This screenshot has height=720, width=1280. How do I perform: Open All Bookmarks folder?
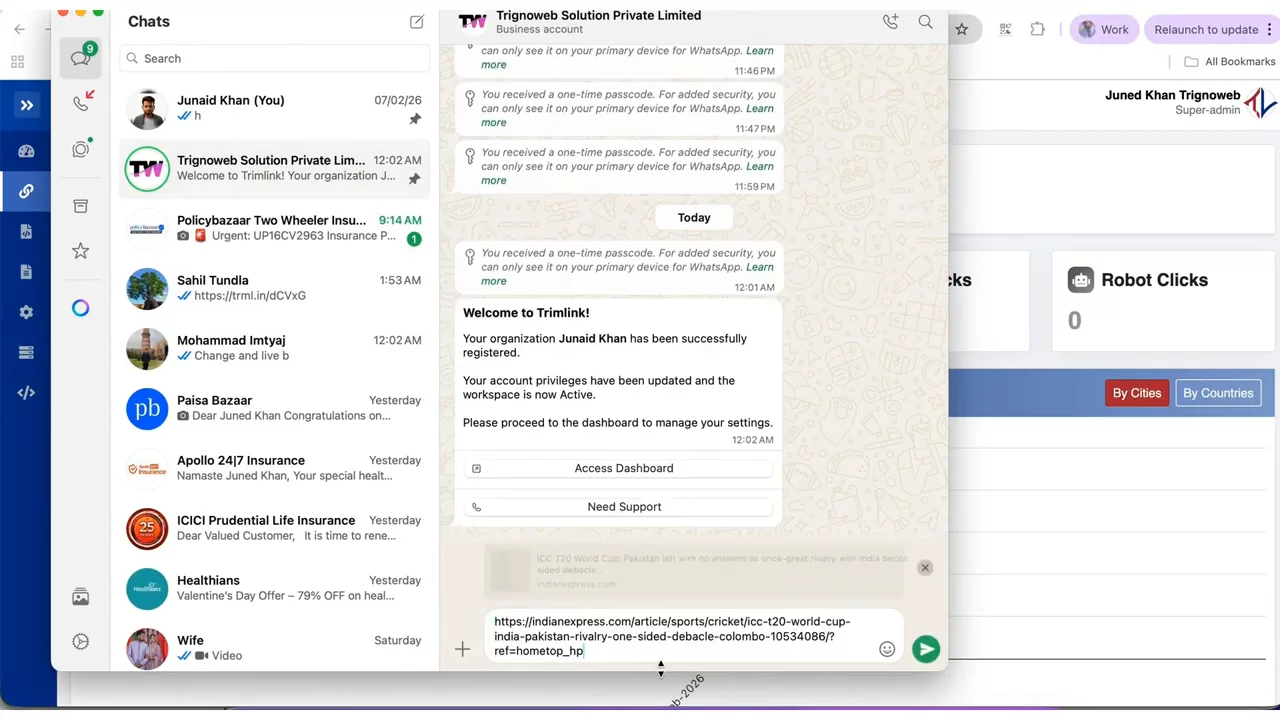click(1229, 62)
